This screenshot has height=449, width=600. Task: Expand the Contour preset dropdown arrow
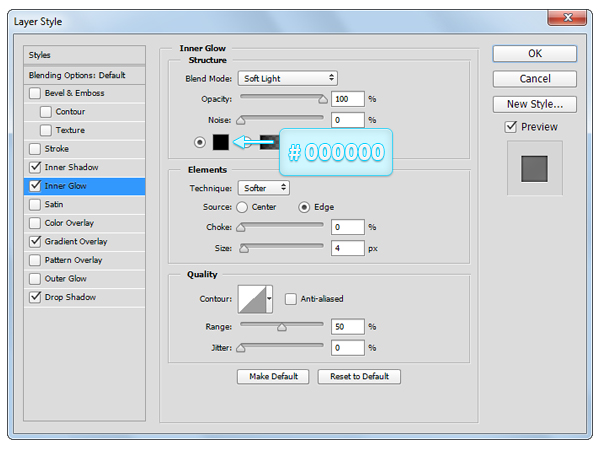[x=270, y=298]
